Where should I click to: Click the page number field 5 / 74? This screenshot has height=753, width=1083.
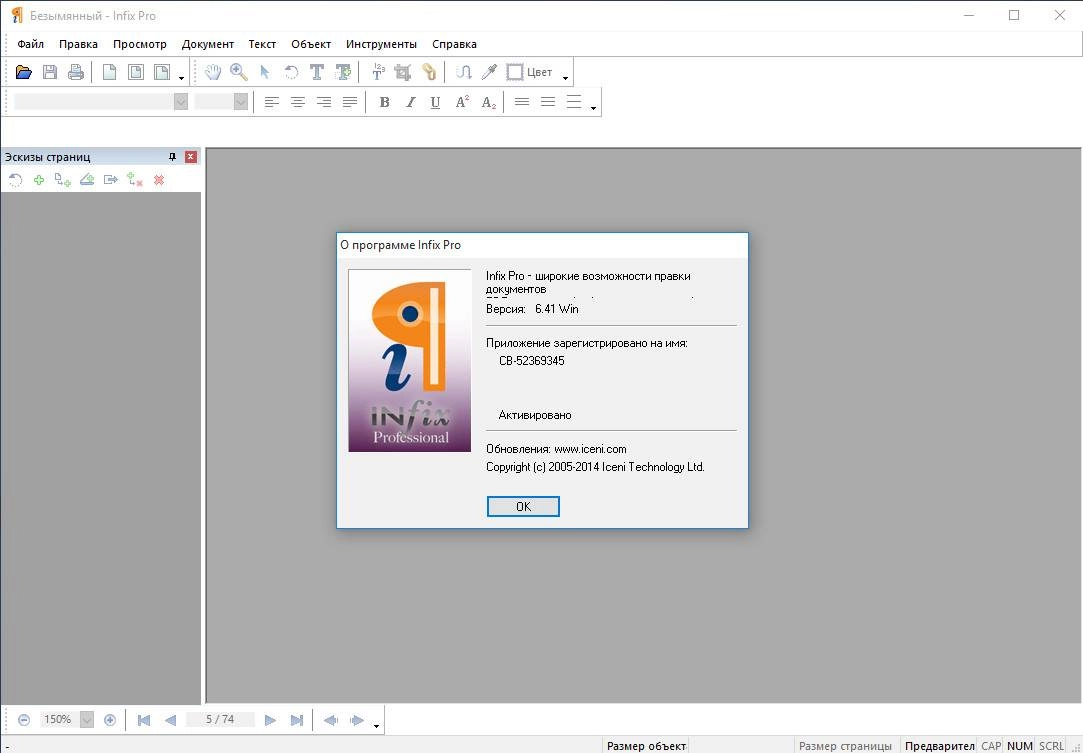(220, 720)
